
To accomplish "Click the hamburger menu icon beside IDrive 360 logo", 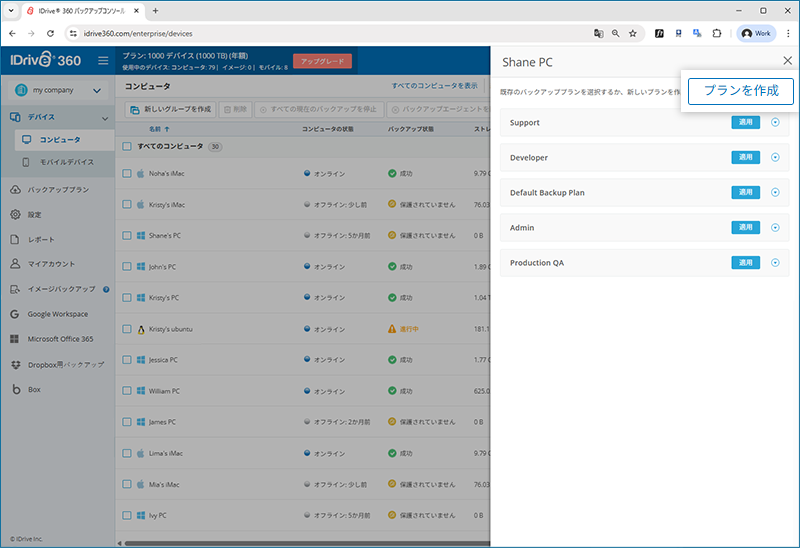I will pos(103,61).
